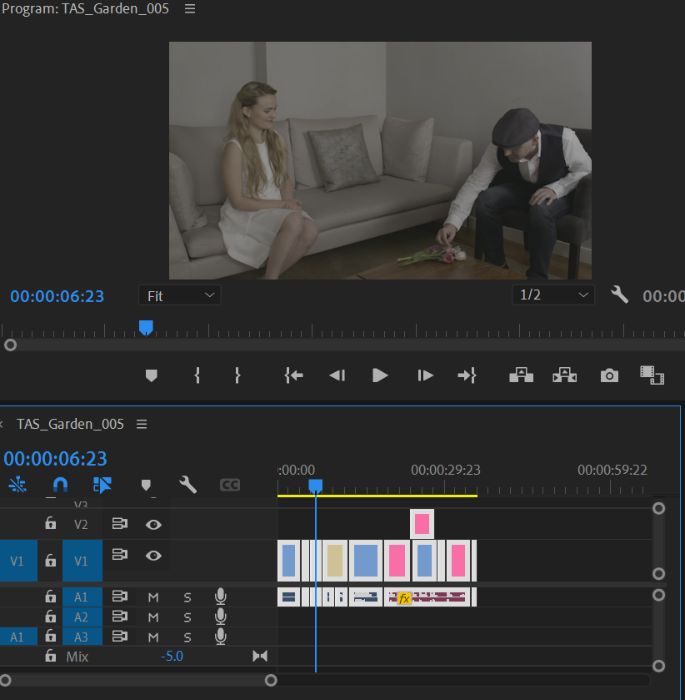Viewport: 685px width, 700px height.
Task: Step back one frame
Action: [337, 375]
